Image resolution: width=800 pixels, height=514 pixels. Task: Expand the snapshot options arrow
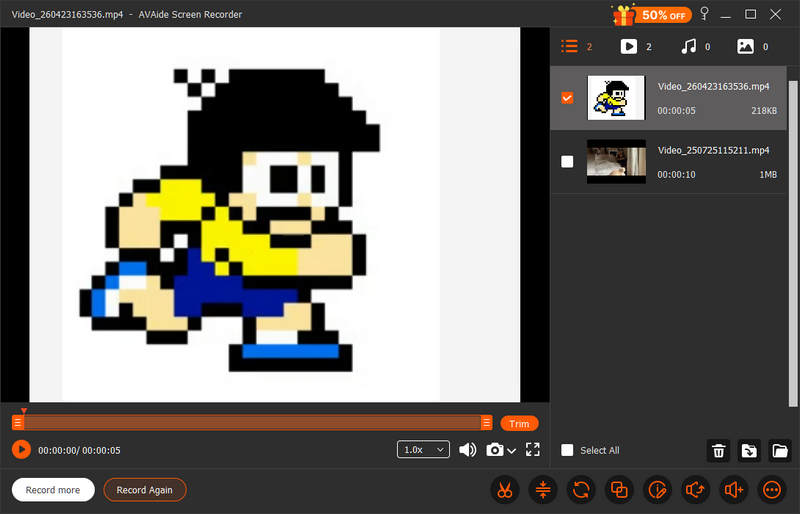pyautogui.click(x=512, y=451)
